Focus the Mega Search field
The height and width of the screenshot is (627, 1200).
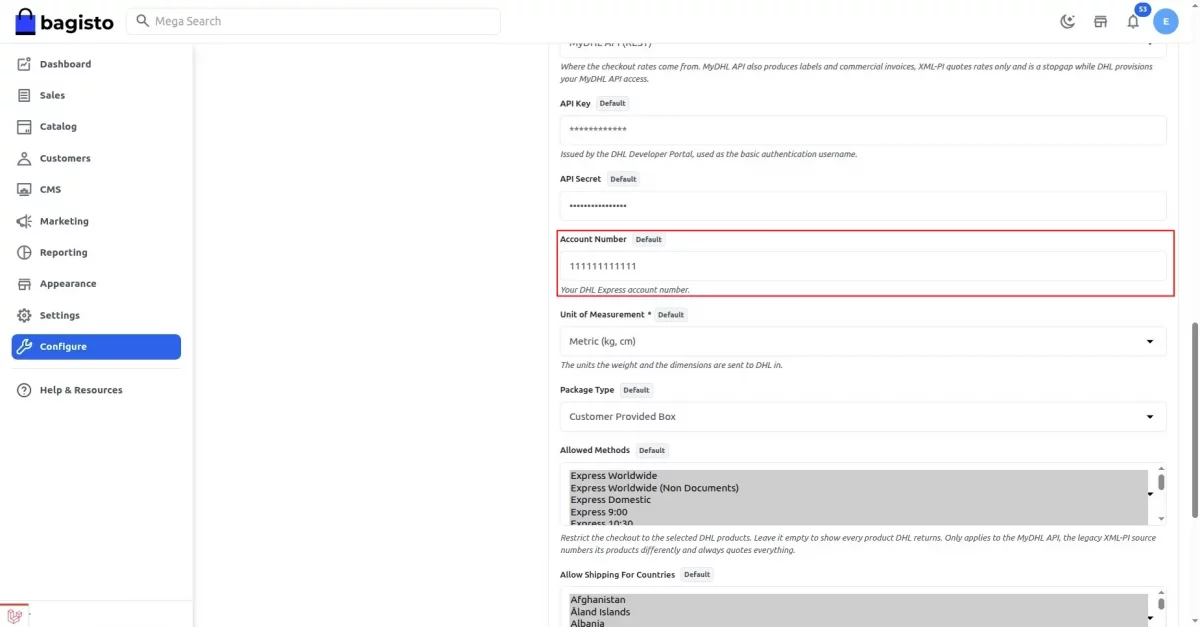pos(313,21)
